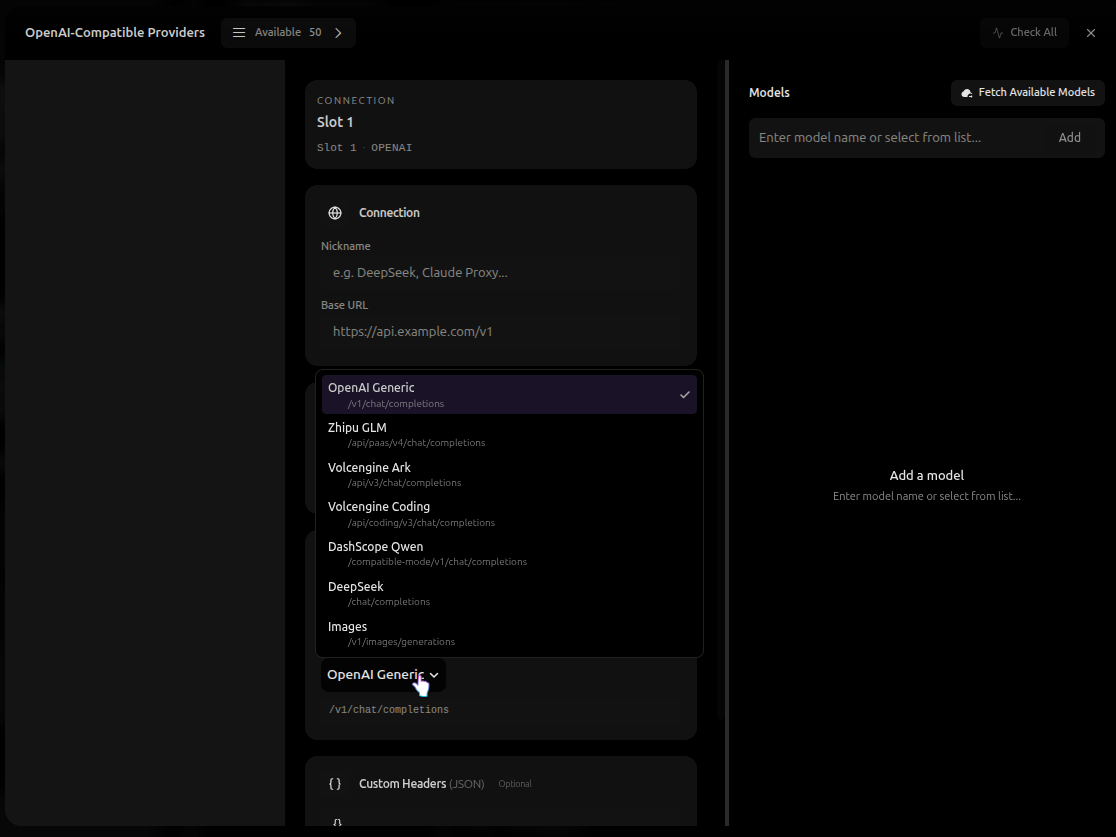Click the Add a model placeholder heading

927,475
